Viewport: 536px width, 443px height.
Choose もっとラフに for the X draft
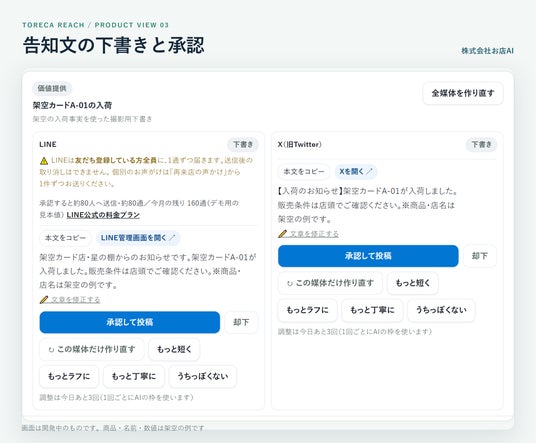[x=308, y=310]
